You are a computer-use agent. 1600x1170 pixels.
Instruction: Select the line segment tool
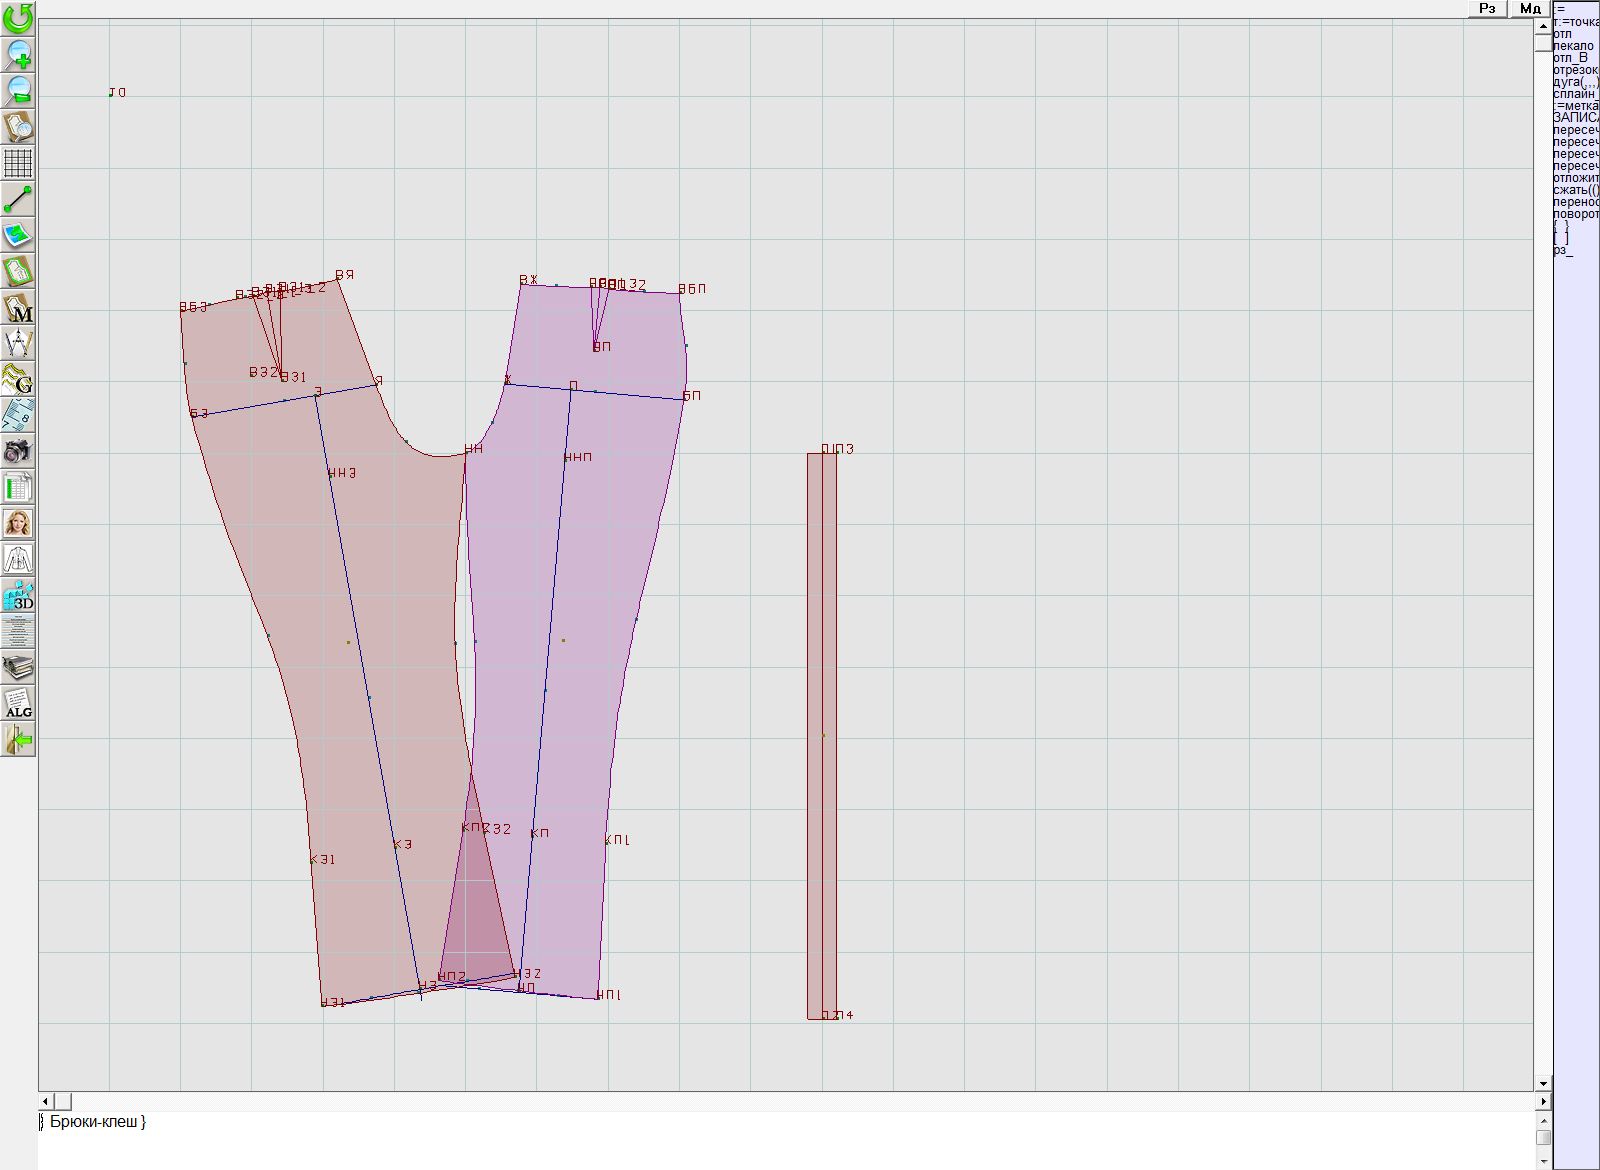[18, 199]
